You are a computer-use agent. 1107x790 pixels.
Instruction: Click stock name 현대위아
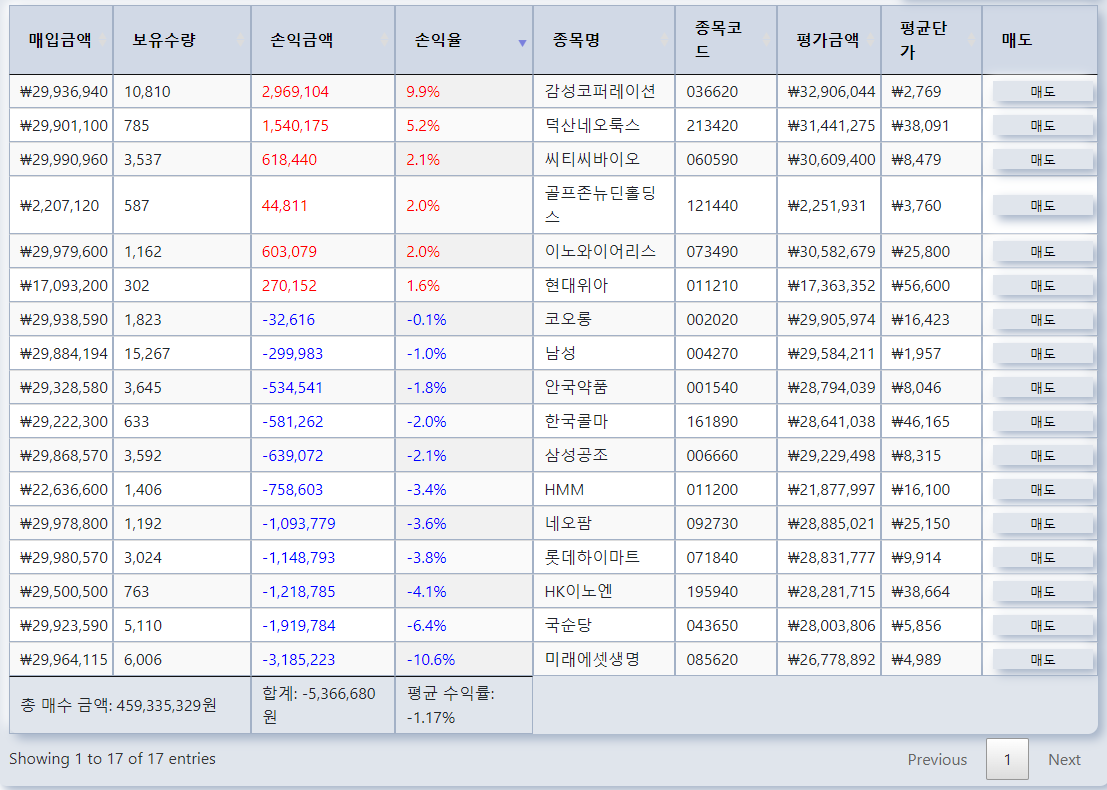tap(576, 285)
